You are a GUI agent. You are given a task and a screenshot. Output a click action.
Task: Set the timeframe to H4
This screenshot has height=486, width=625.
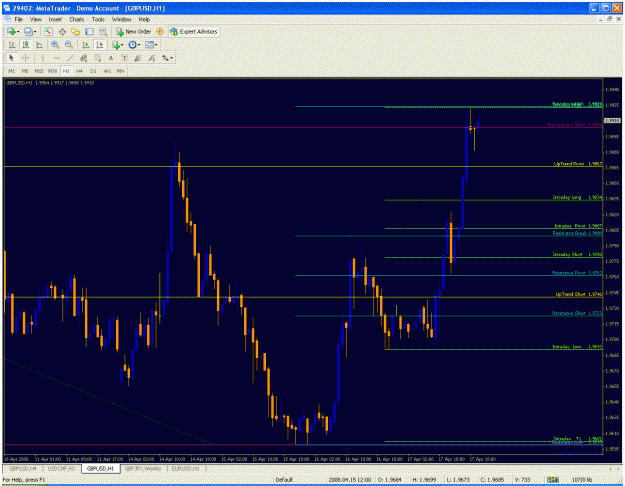79,71
